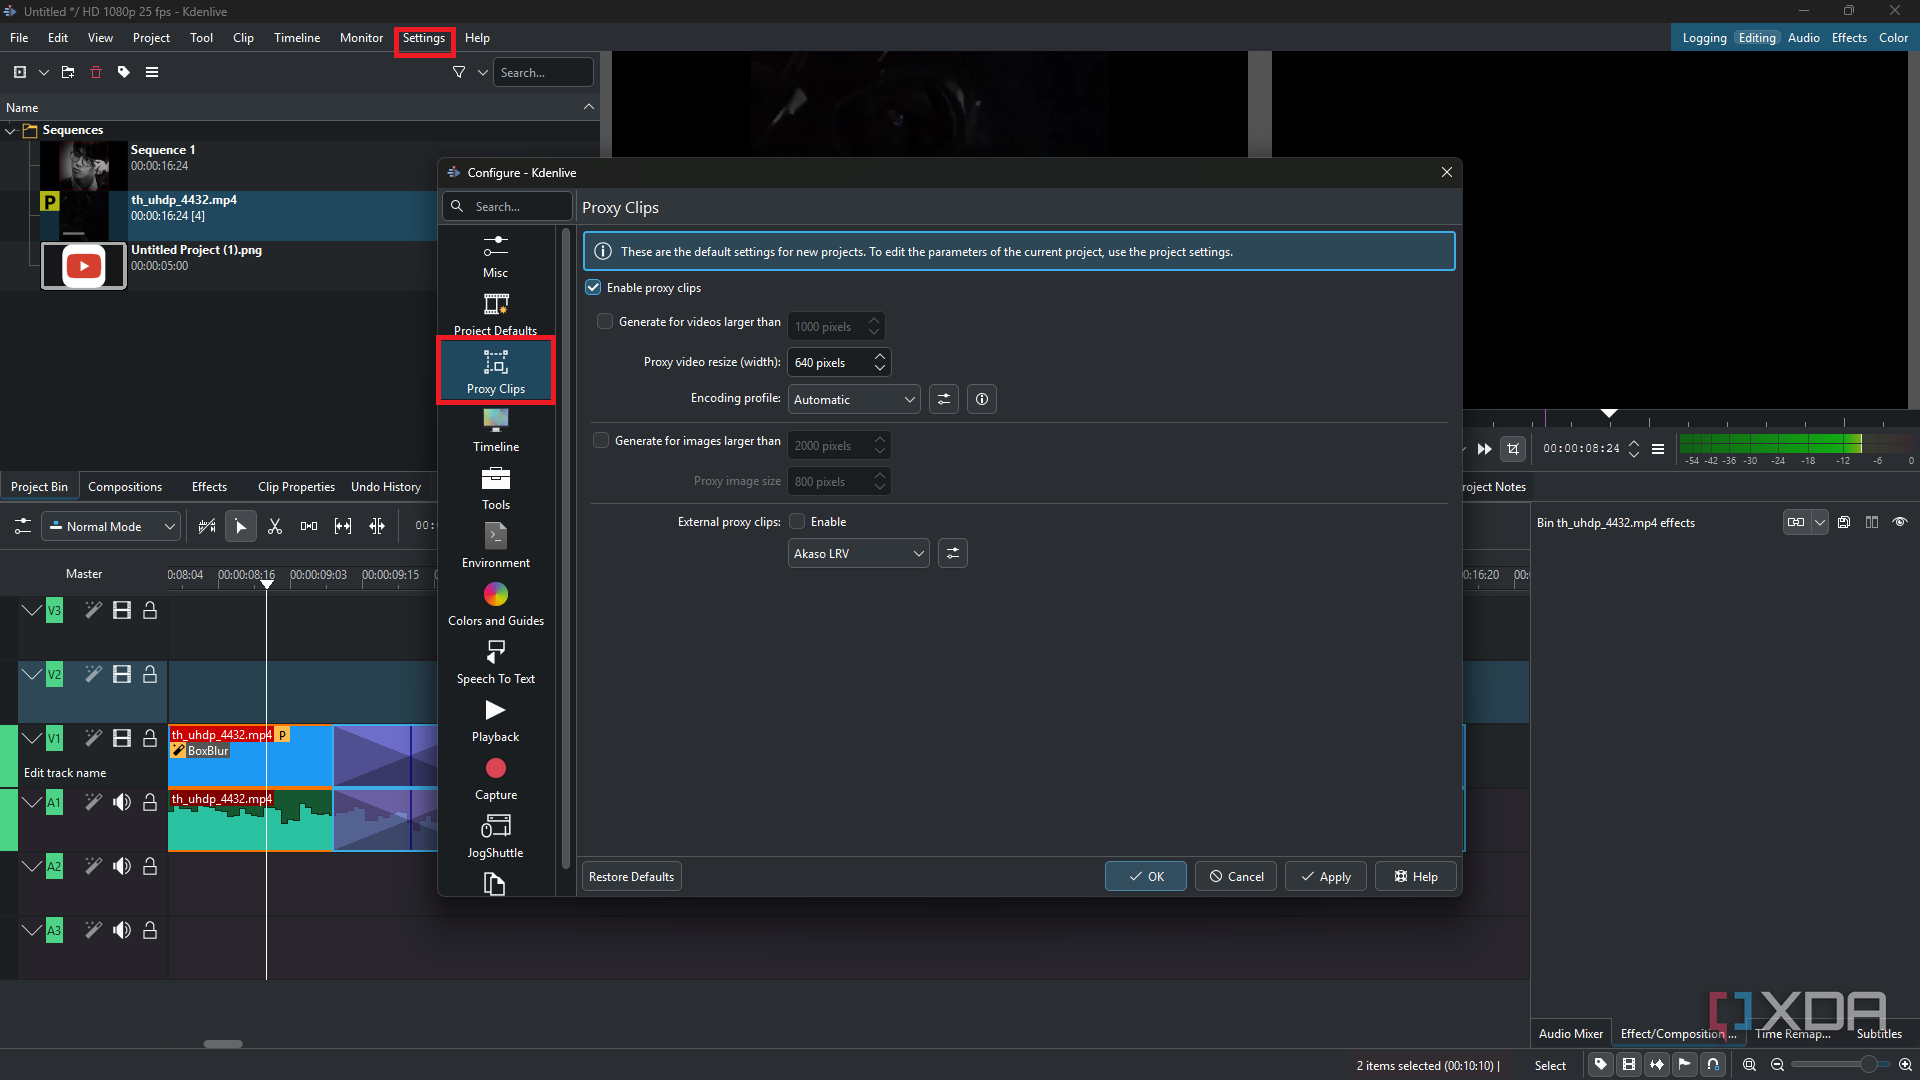Click OK in the Configure dialog
Screen dimensions: 1920x1080
[1146, 876]
